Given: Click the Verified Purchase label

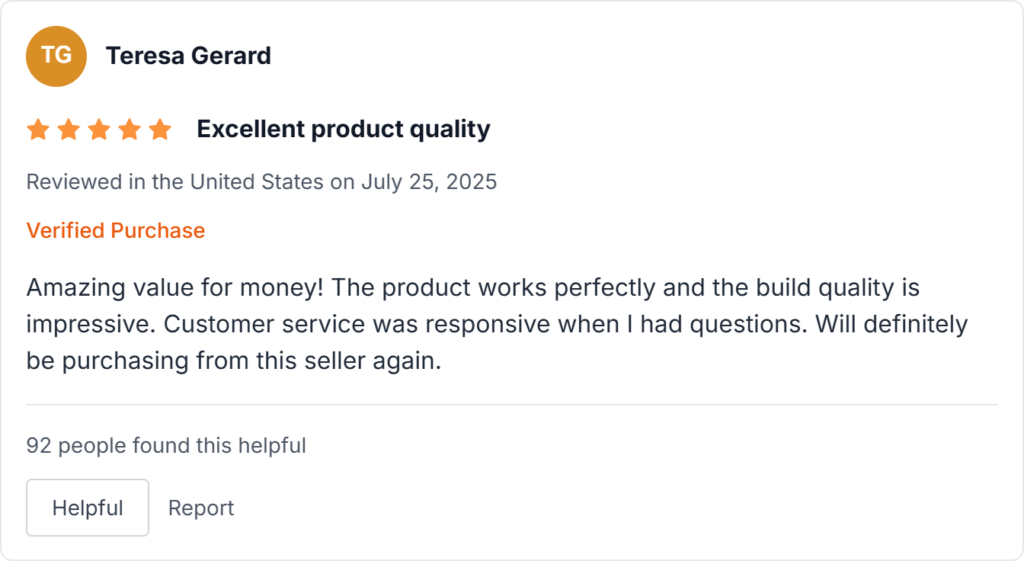Looking at the screenshot, I should [115, 231].
